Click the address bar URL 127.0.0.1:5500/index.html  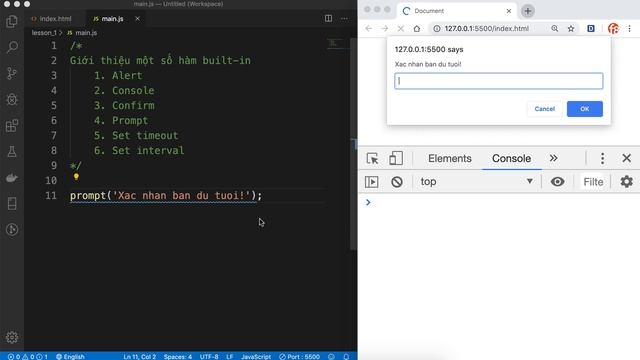487,28
